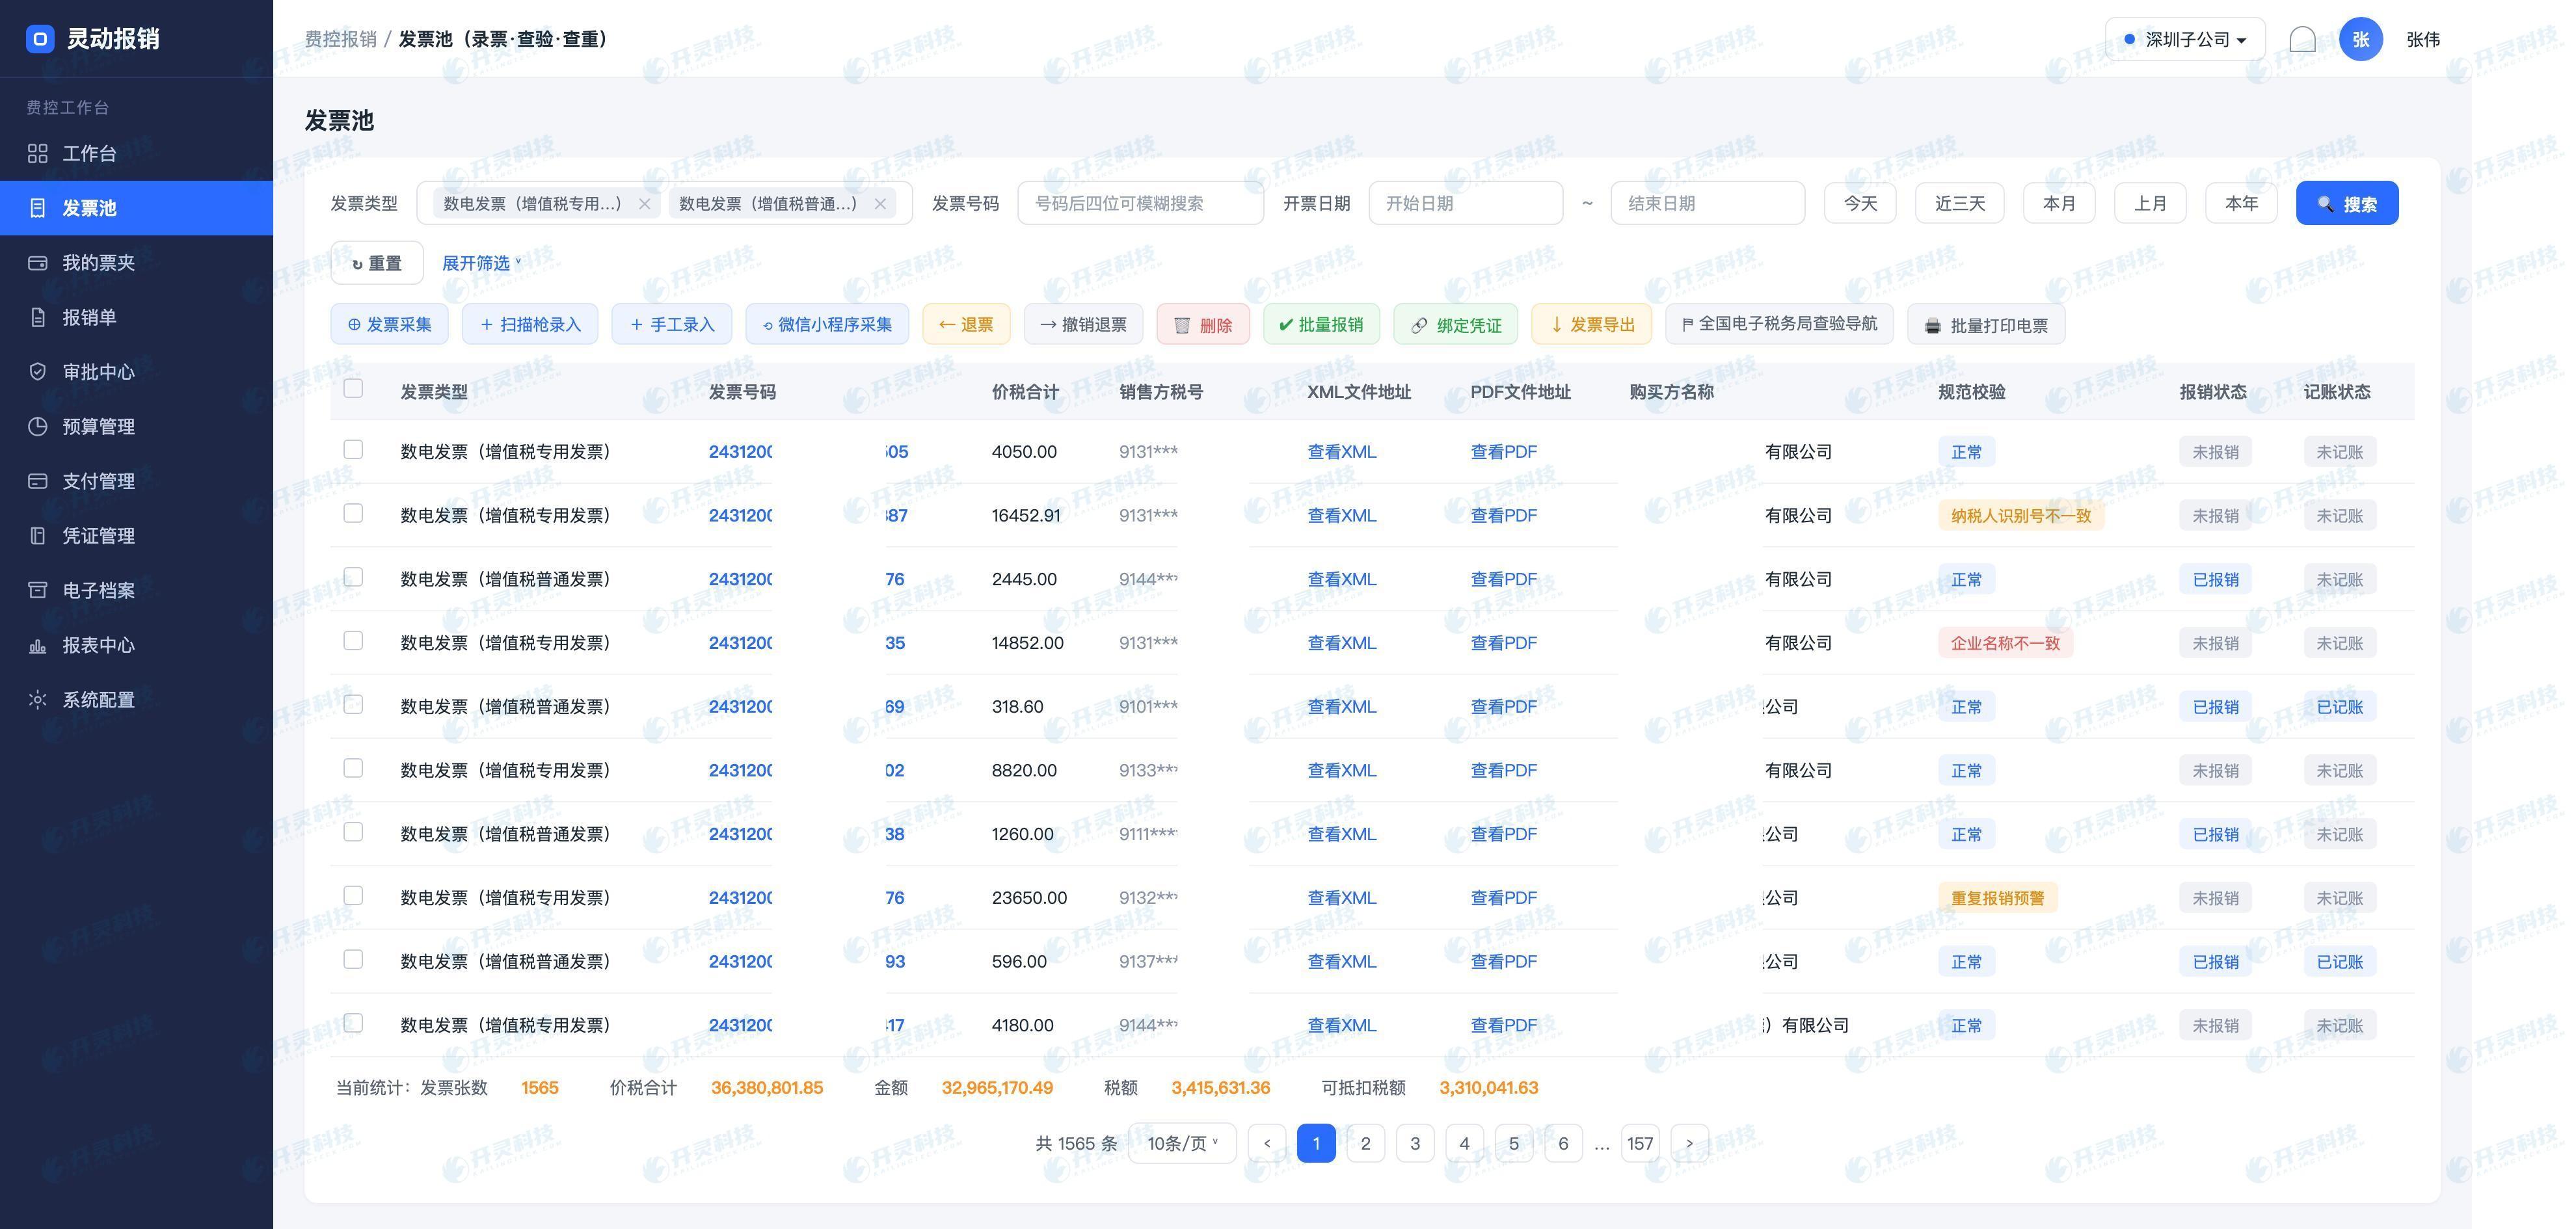Click the 微信小程序采集 toolbar button
The height and width of the screenshot is (1229, 2576).
tap(827, 324)
